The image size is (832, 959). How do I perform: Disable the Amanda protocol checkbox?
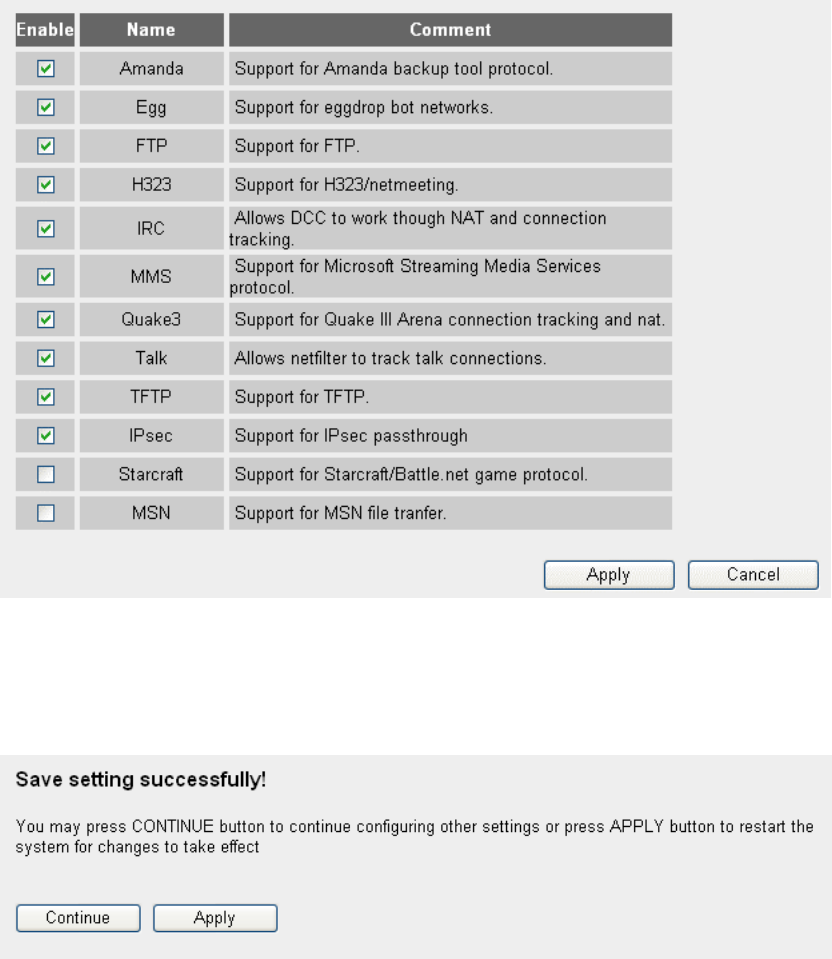pyautogui.click(x=45, y=68)
